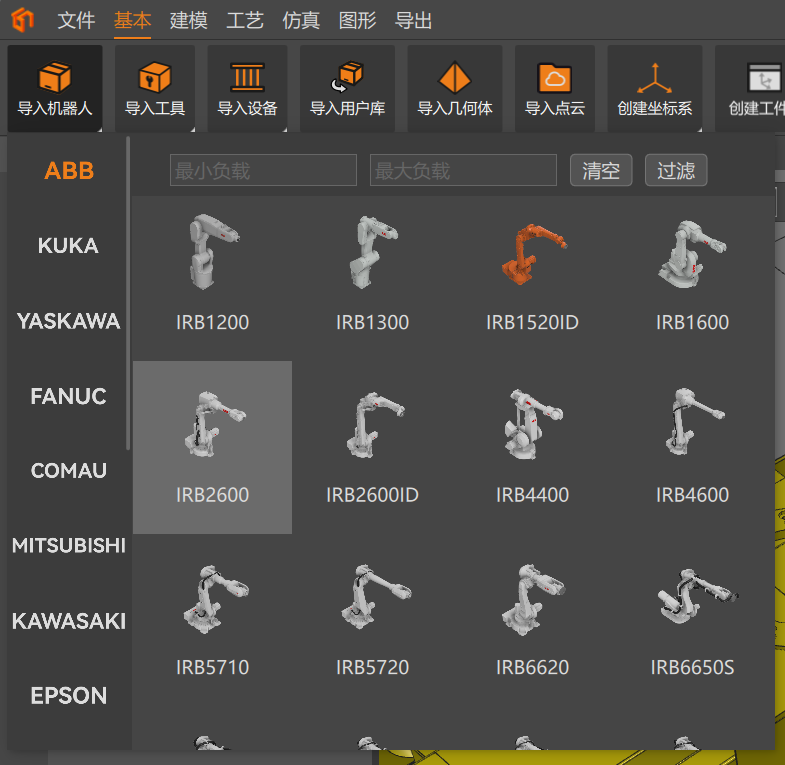Open the 图形 tab
785x765 pixels.
[357, 21]
